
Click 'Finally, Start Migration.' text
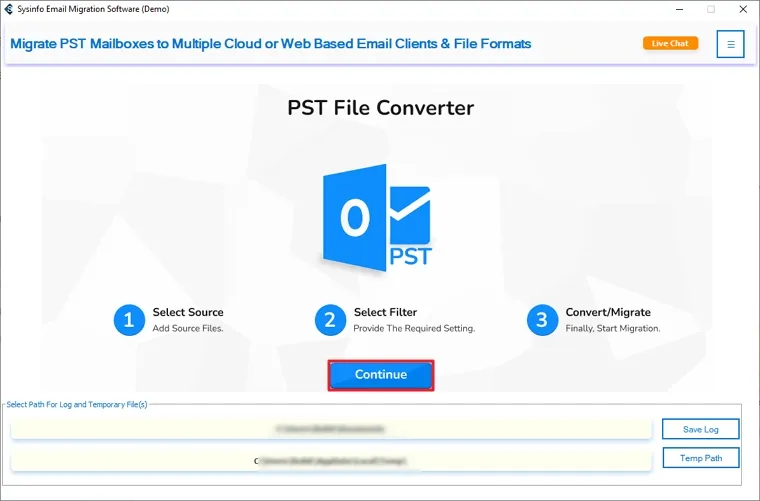(x=613, y=328)
